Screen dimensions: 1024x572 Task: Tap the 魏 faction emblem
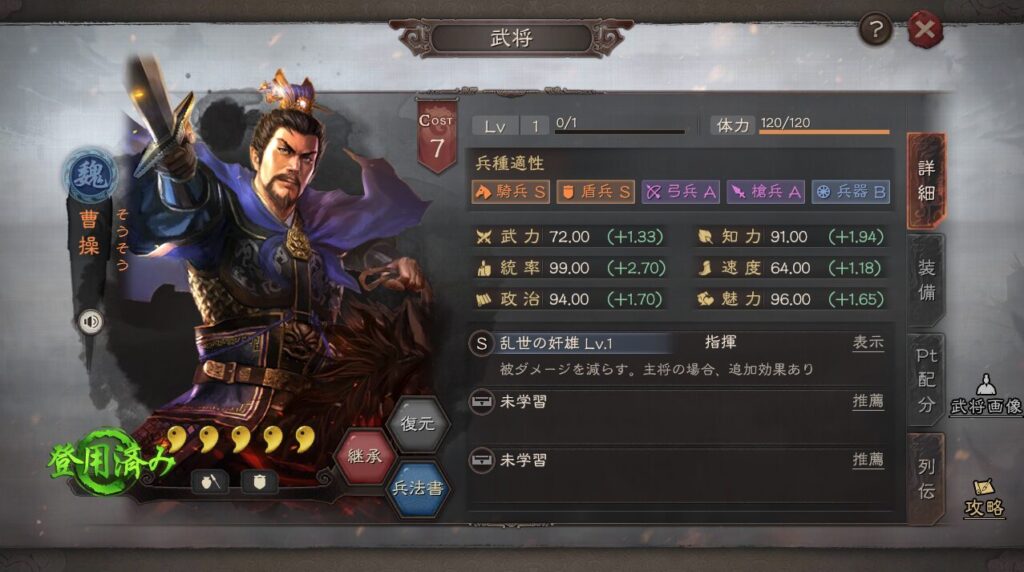point(91,174)
